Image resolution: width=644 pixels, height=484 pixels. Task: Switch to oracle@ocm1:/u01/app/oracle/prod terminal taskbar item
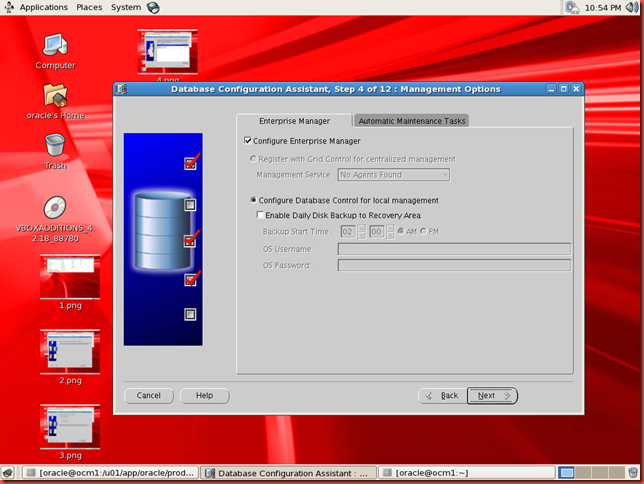click(x=110, y=473)
